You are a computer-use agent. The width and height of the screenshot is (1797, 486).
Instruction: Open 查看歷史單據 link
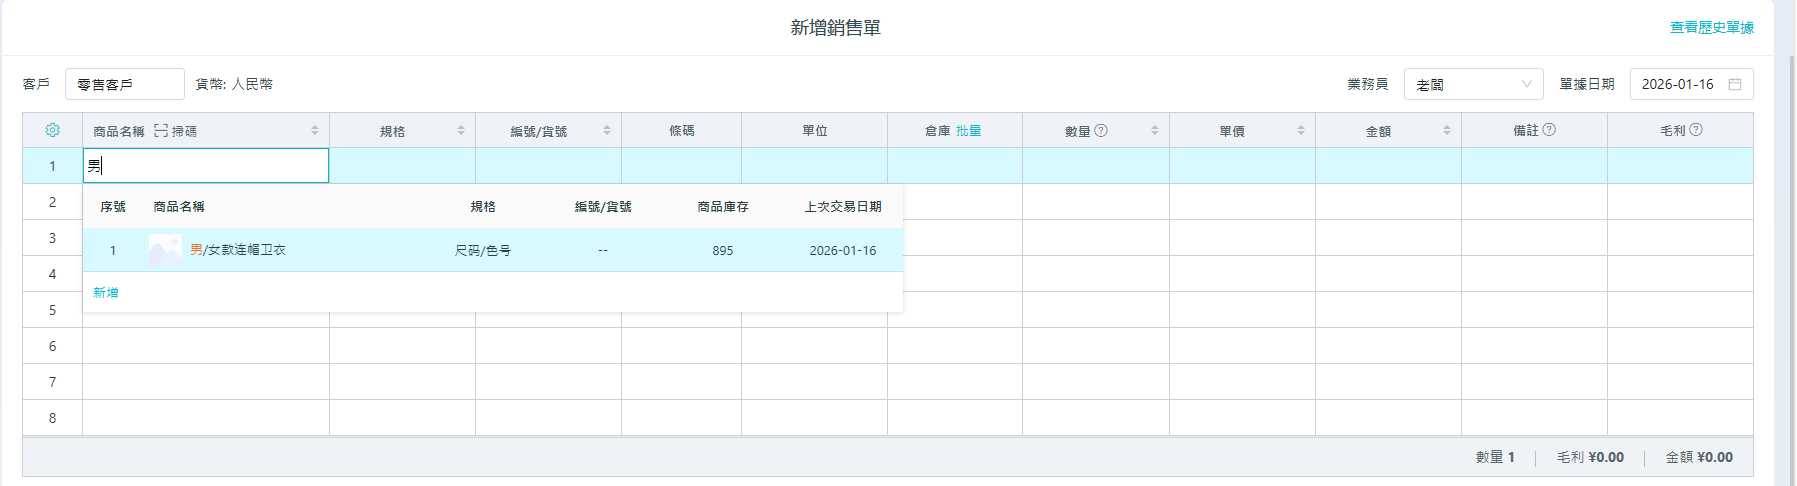click(1711, 28)
